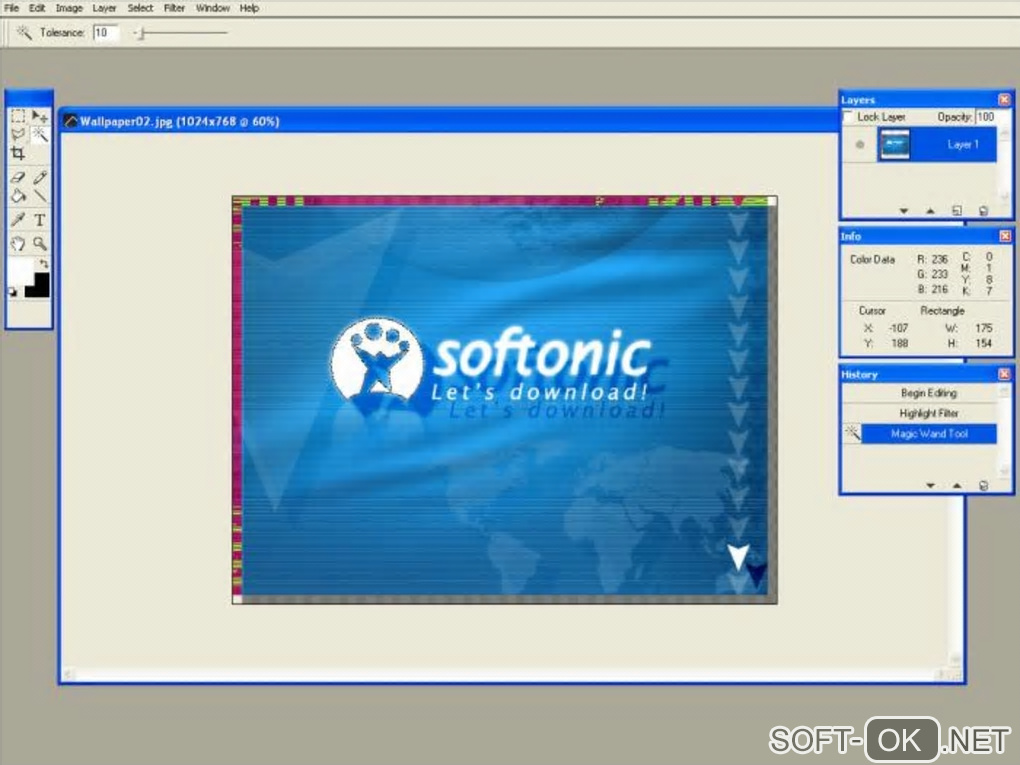
Task: Select the Paint Bucket tool
Action: pos(18,195)
